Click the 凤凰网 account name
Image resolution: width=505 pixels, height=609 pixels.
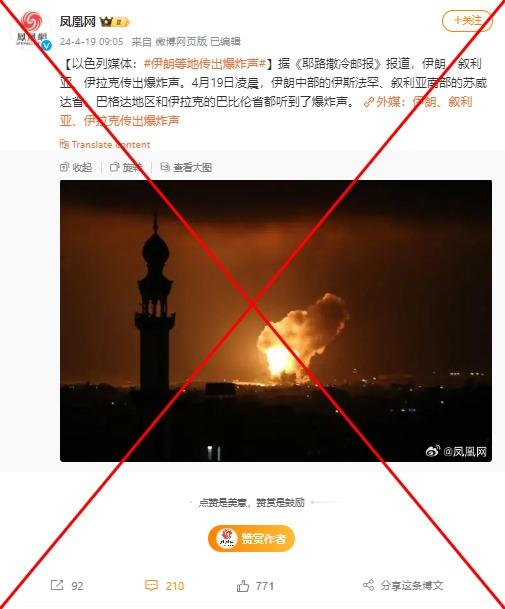78,22
